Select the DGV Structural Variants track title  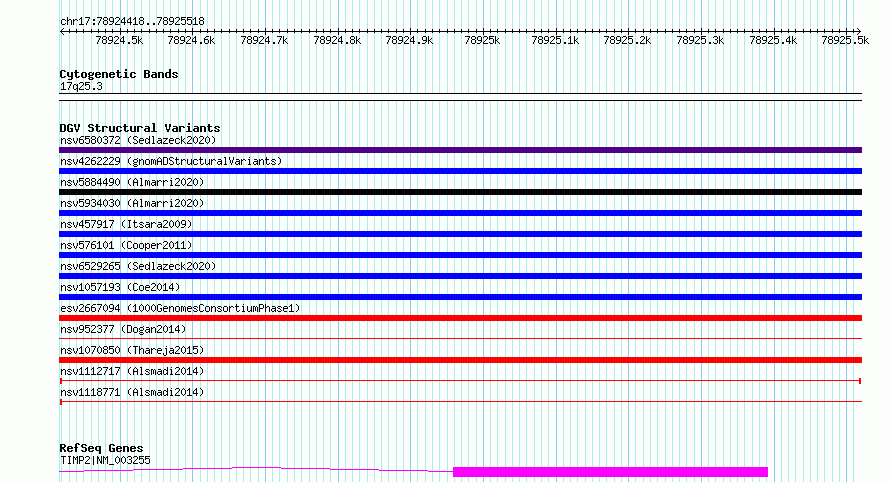click(140, 128)
